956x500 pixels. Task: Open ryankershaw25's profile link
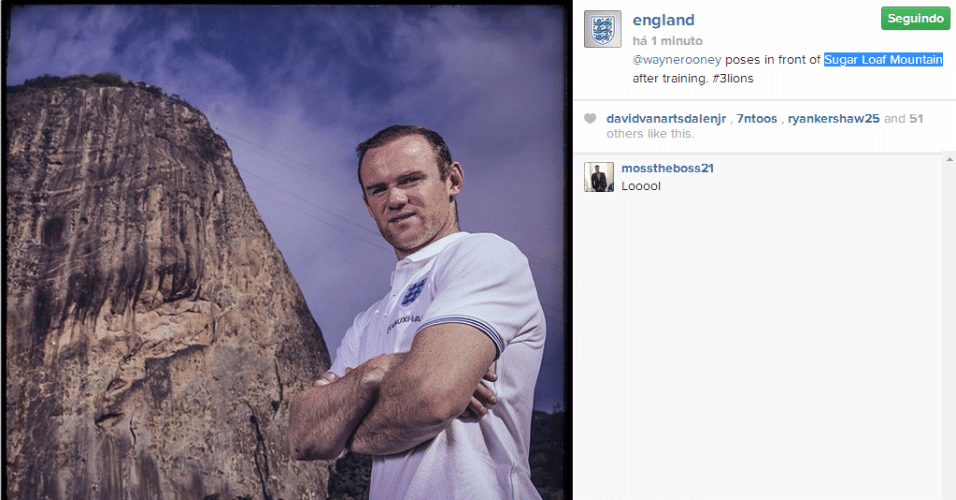(x=833, y=119)
